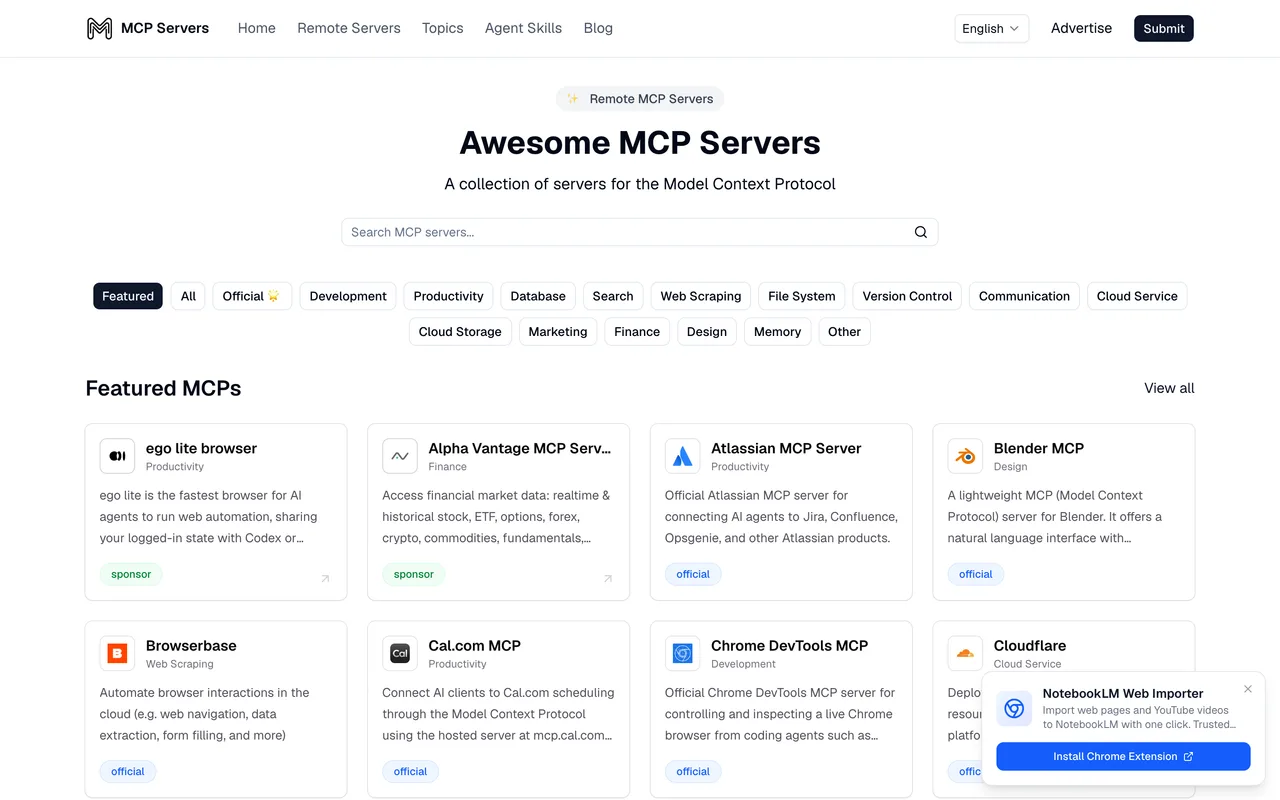Open the English language dropdown
Screen dimensions: 1280x800
tap(991, 28)
